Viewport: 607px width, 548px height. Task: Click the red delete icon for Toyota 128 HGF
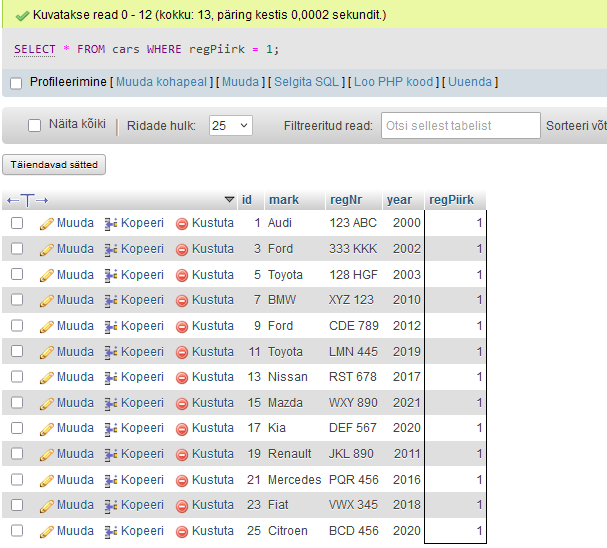point(182,275)
